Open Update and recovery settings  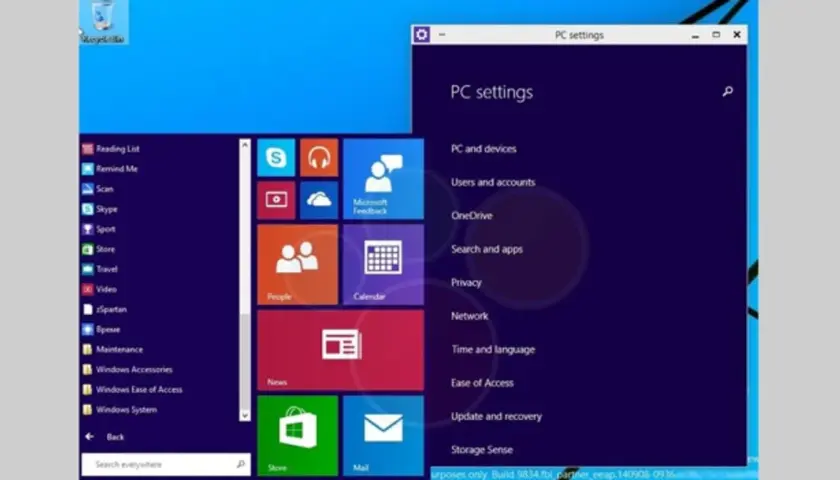click(496, 416)
